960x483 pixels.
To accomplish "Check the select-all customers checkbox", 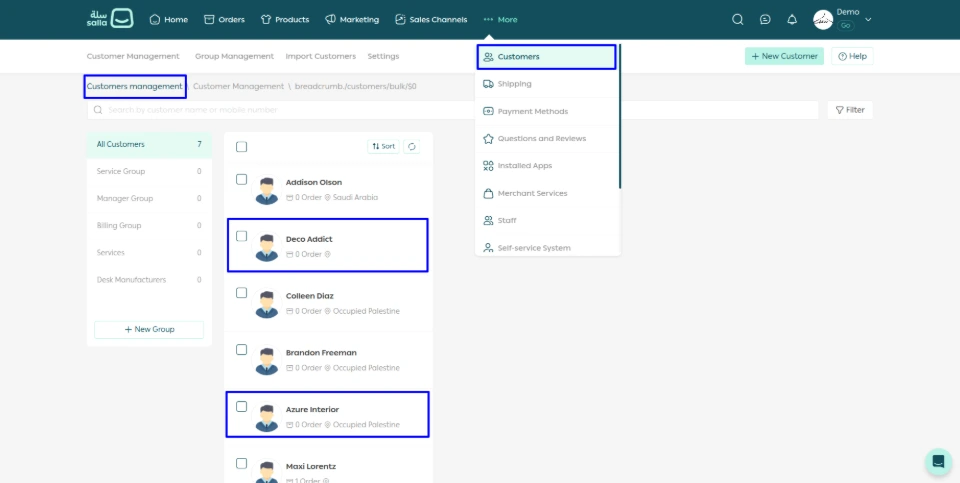I will pyautogui.click(x=241, y=147).
